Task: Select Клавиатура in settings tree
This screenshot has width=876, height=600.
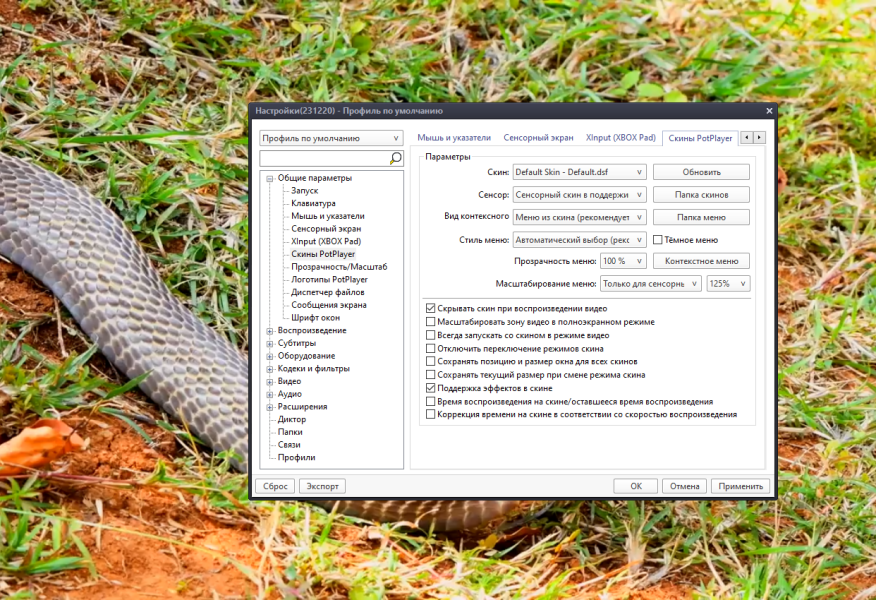Action: coord(313,203)
